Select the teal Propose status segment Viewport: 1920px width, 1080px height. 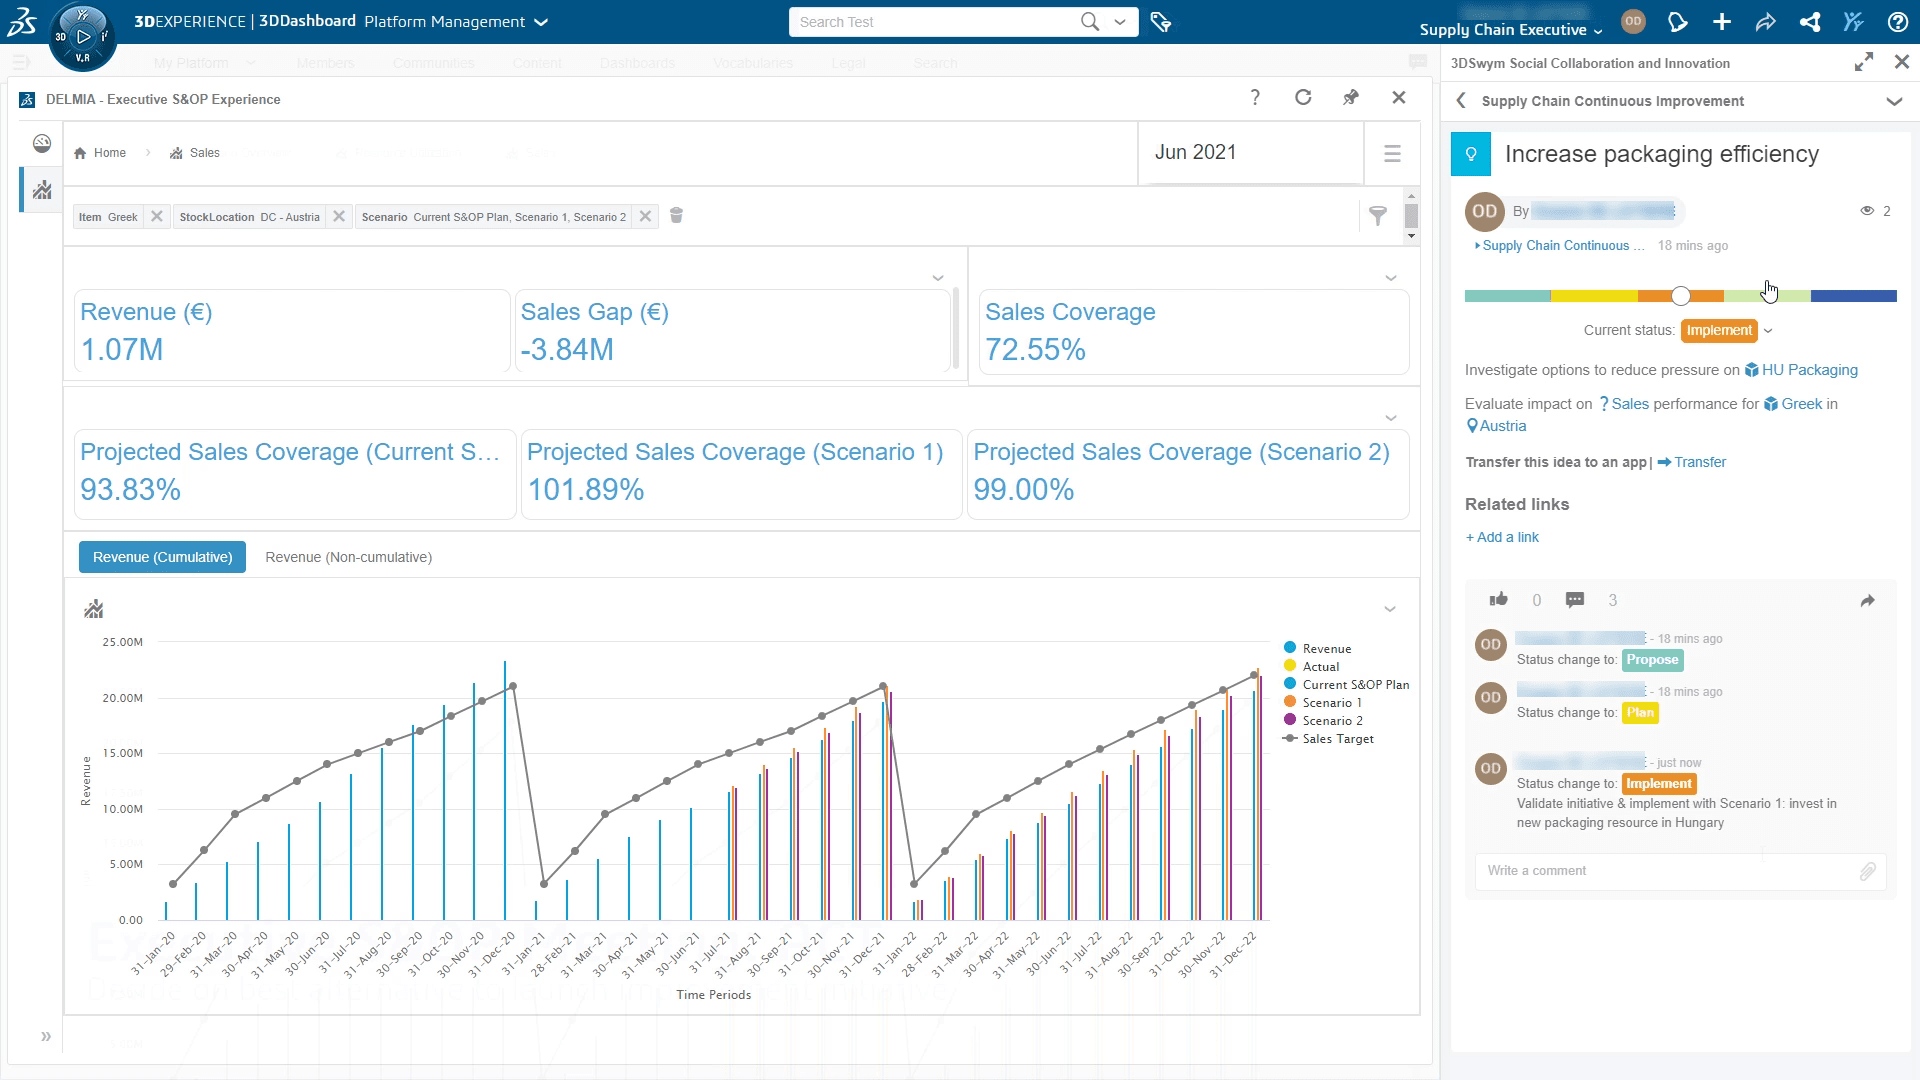pos(1508,296)
